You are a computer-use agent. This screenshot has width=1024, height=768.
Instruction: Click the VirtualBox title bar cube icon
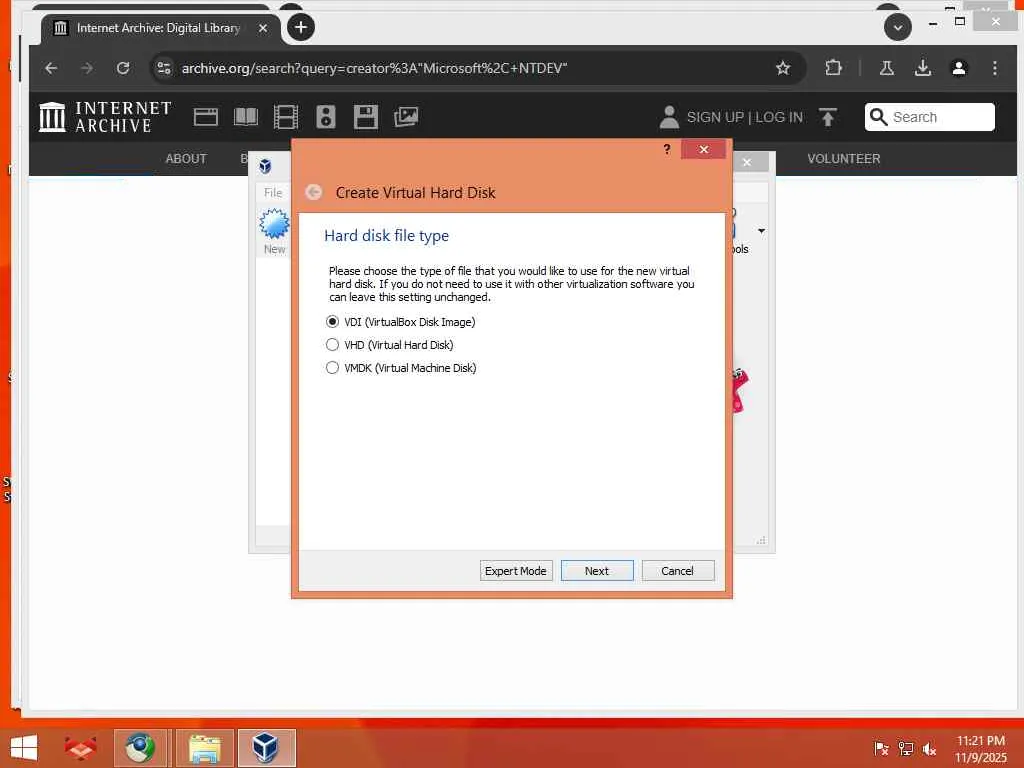pyautogui.click(x=265, y=166)
